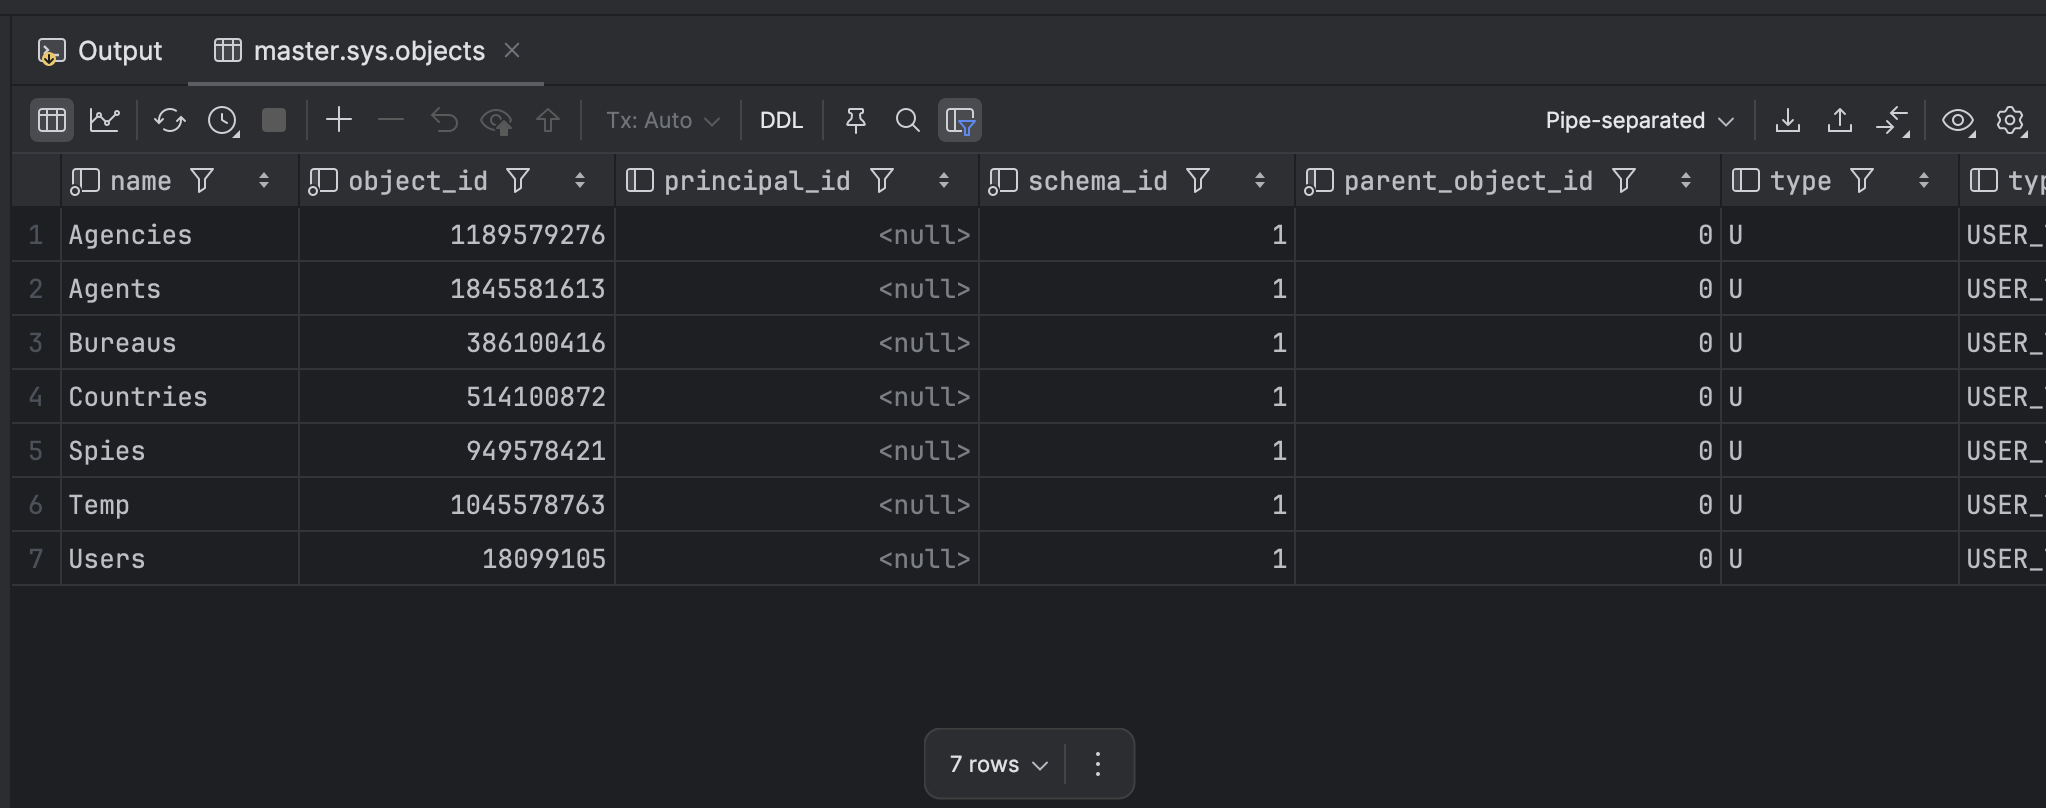Toggle the eye view-as icon

point(1957,121)
